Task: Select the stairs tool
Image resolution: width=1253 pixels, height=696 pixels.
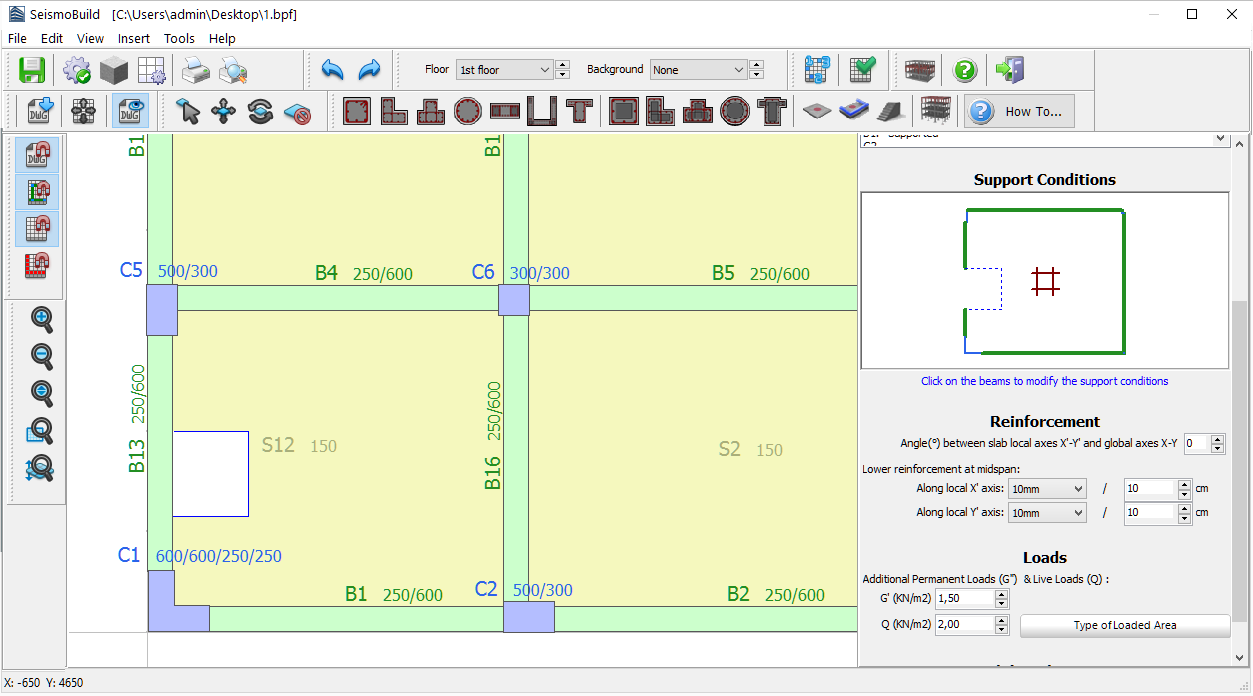Action: [892, 111]
